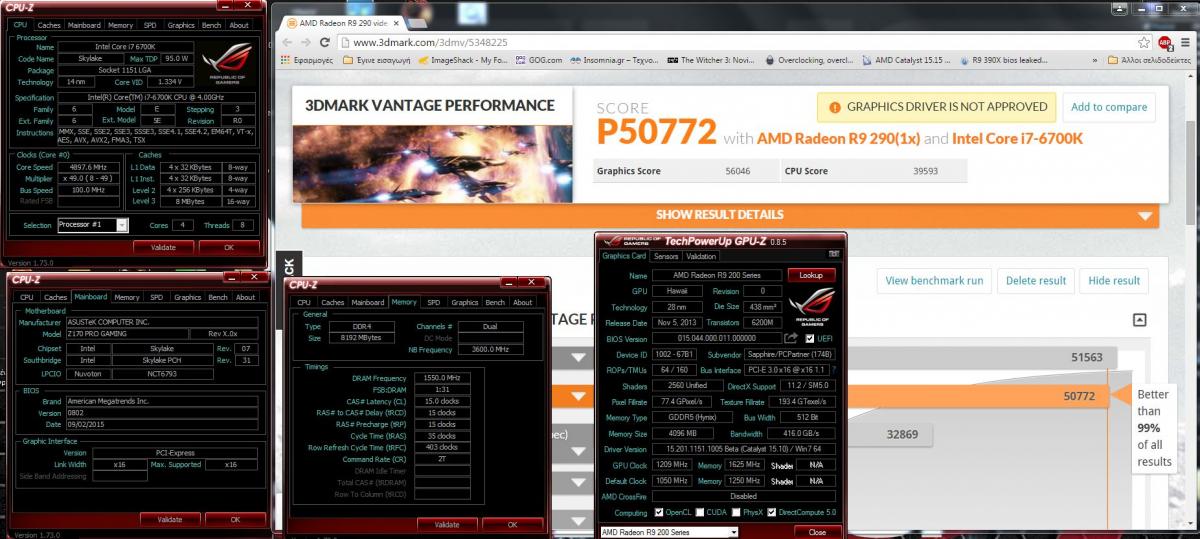Click Validate in the top CPU-Z window
Viewport: 1200px width, 539px height.
point(162,247)
